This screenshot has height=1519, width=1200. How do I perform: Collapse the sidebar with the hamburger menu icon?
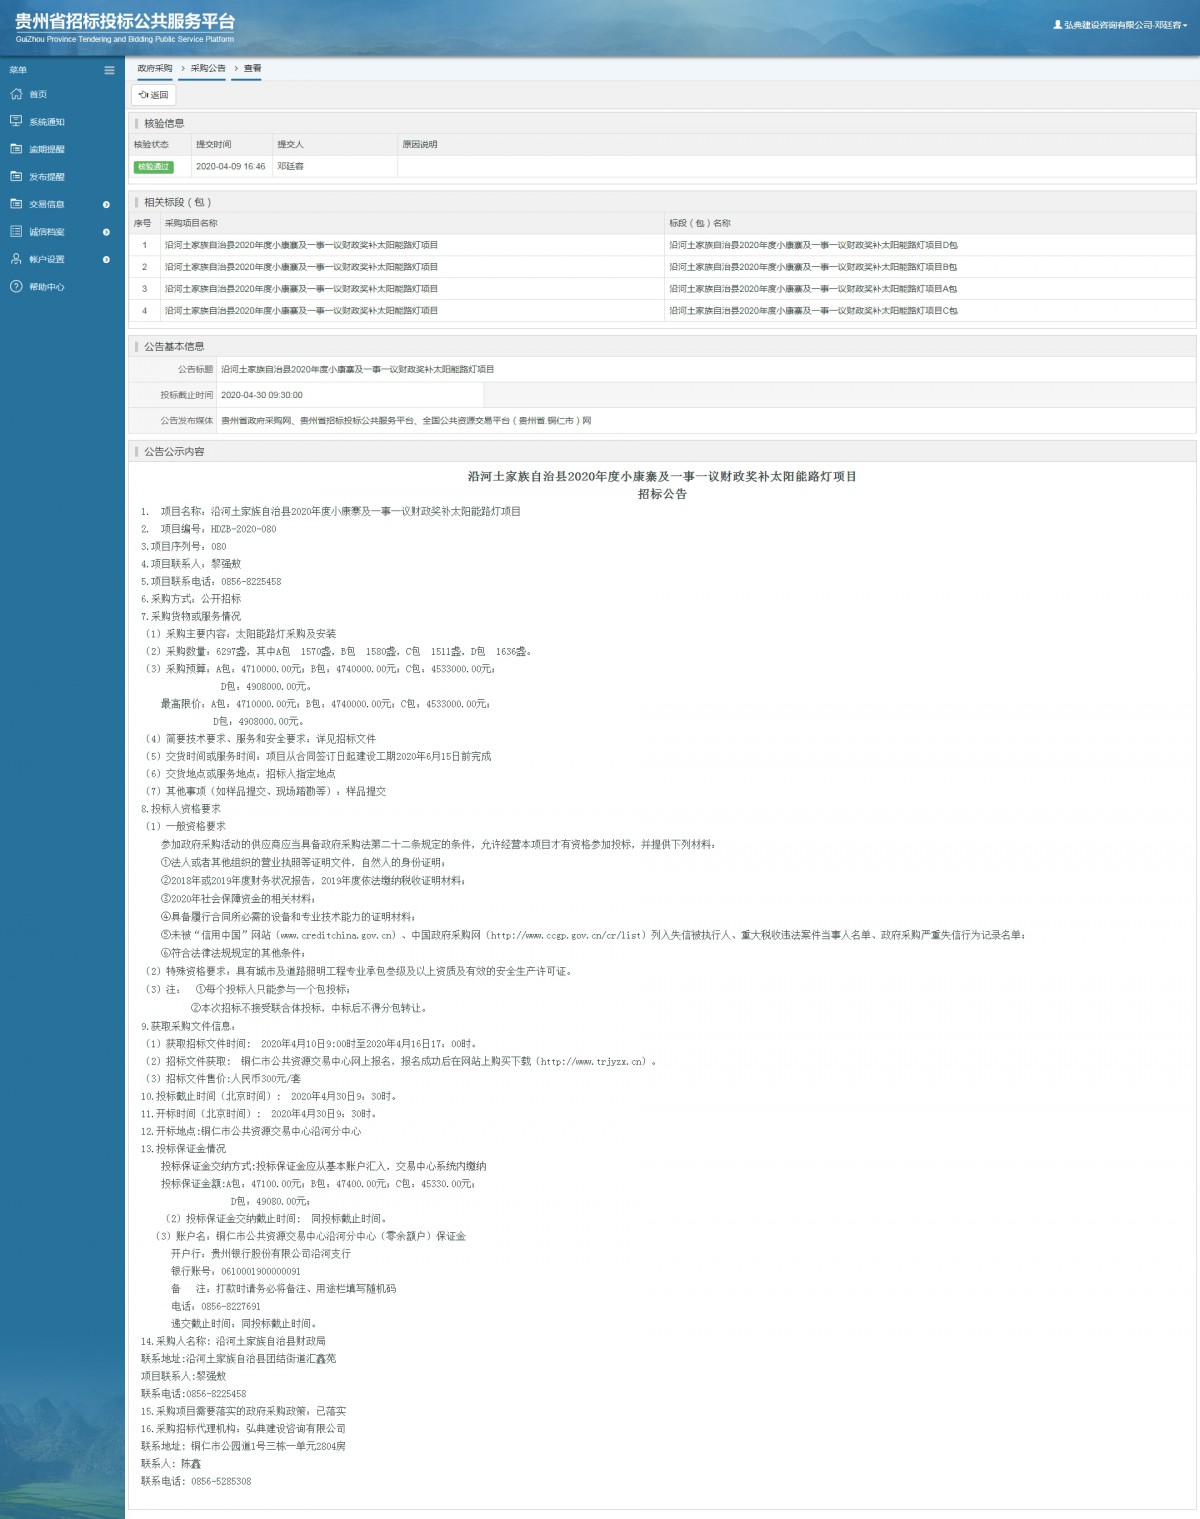[x=109, y=70]
